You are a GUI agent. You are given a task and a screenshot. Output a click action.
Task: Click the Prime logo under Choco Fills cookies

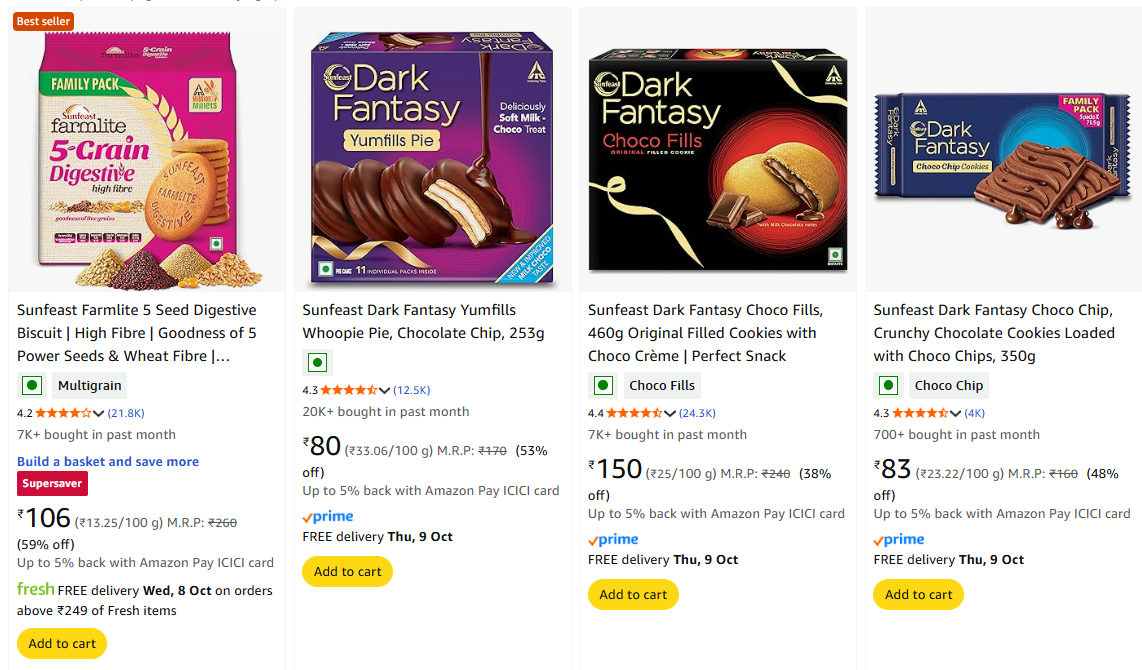[613, 540]
